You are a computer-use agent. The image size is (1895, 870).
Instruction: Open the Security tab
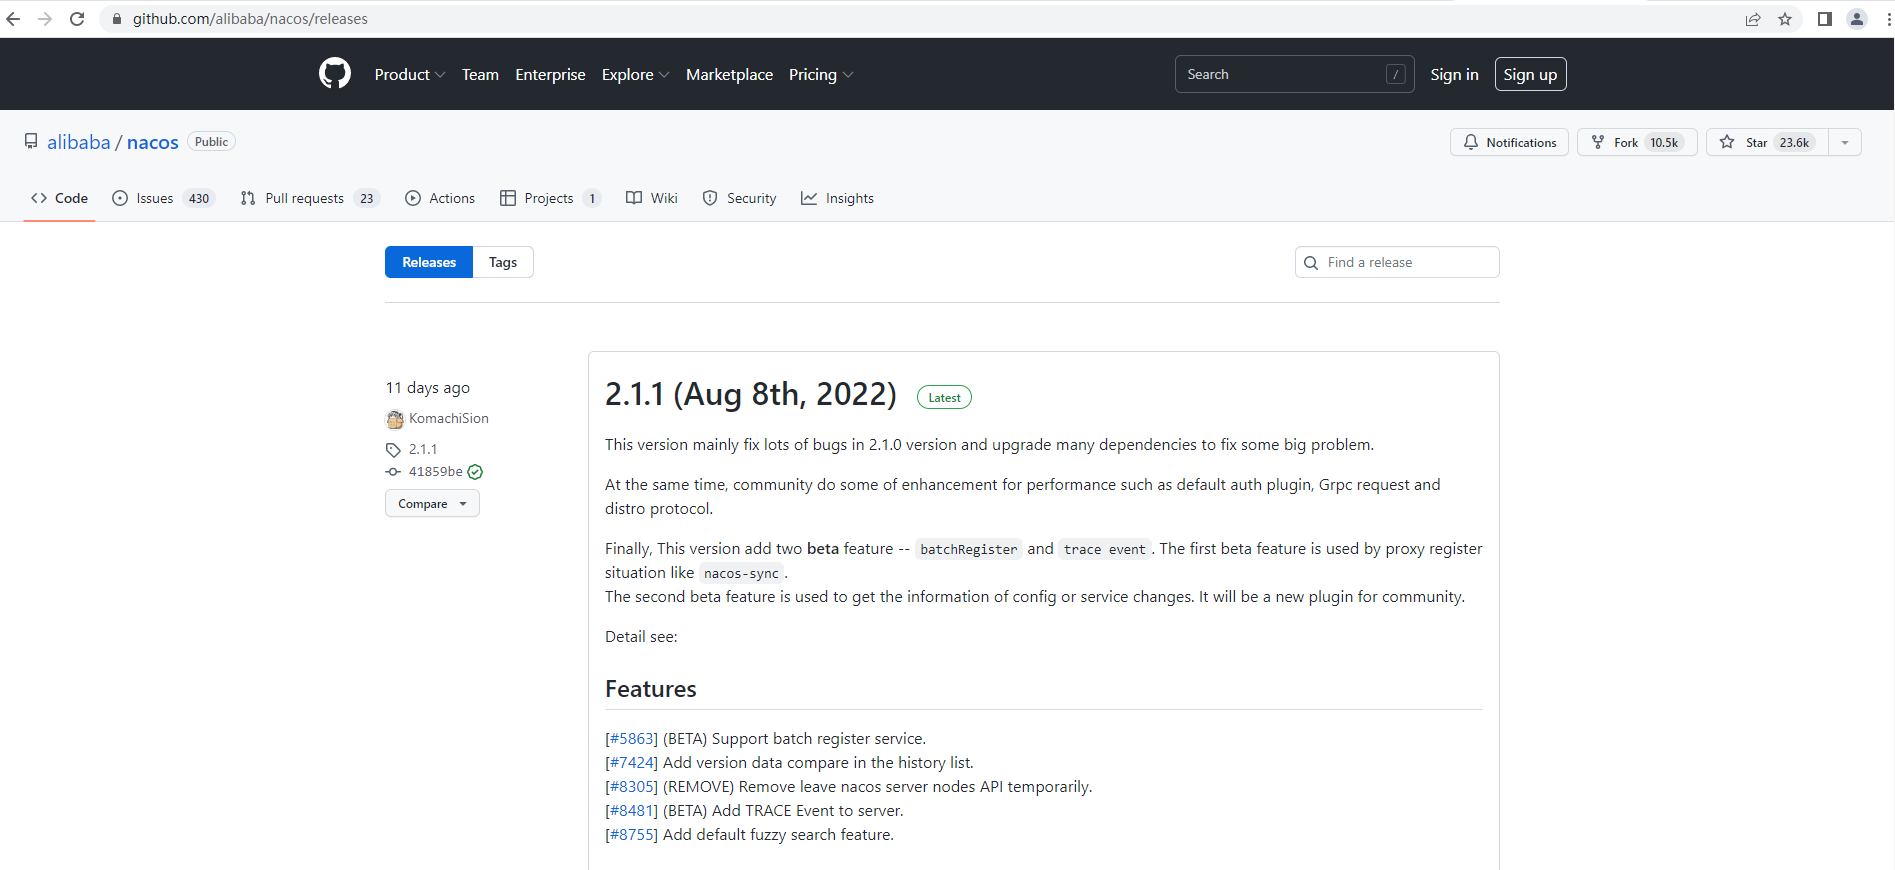[x=739, y=198]
